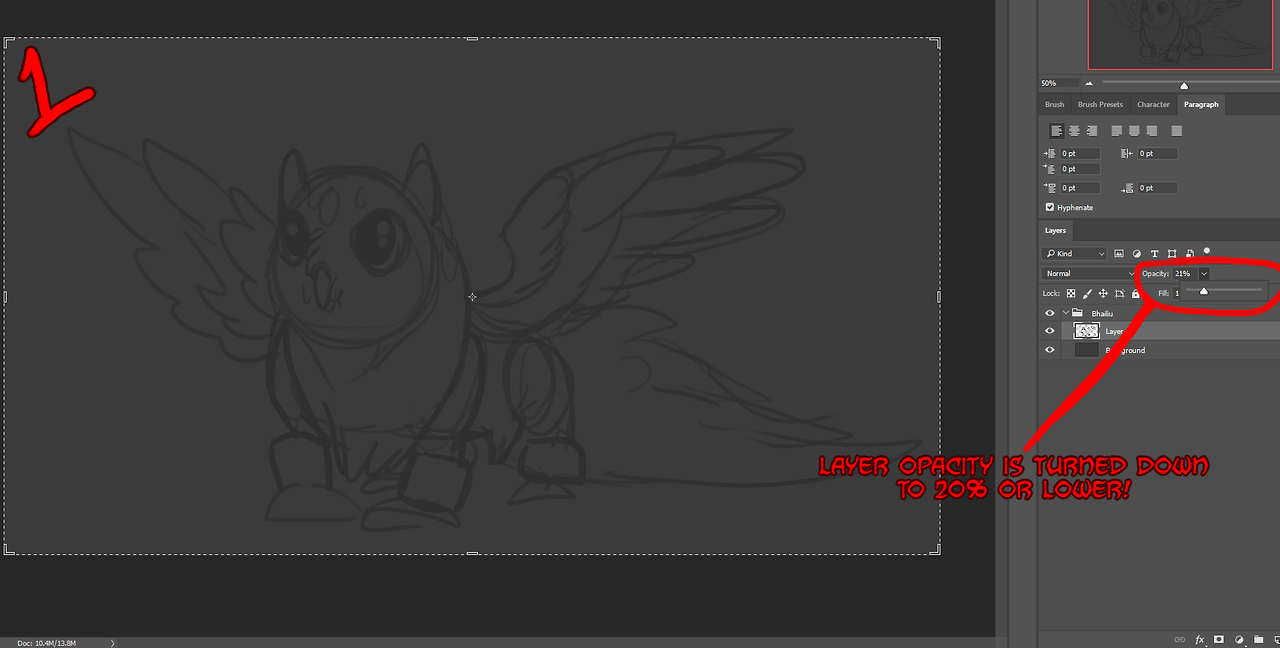This screenshot has height=648, width=1280.
Task: Uncheck the Hyphenate checkbox
Action: 1050,207
